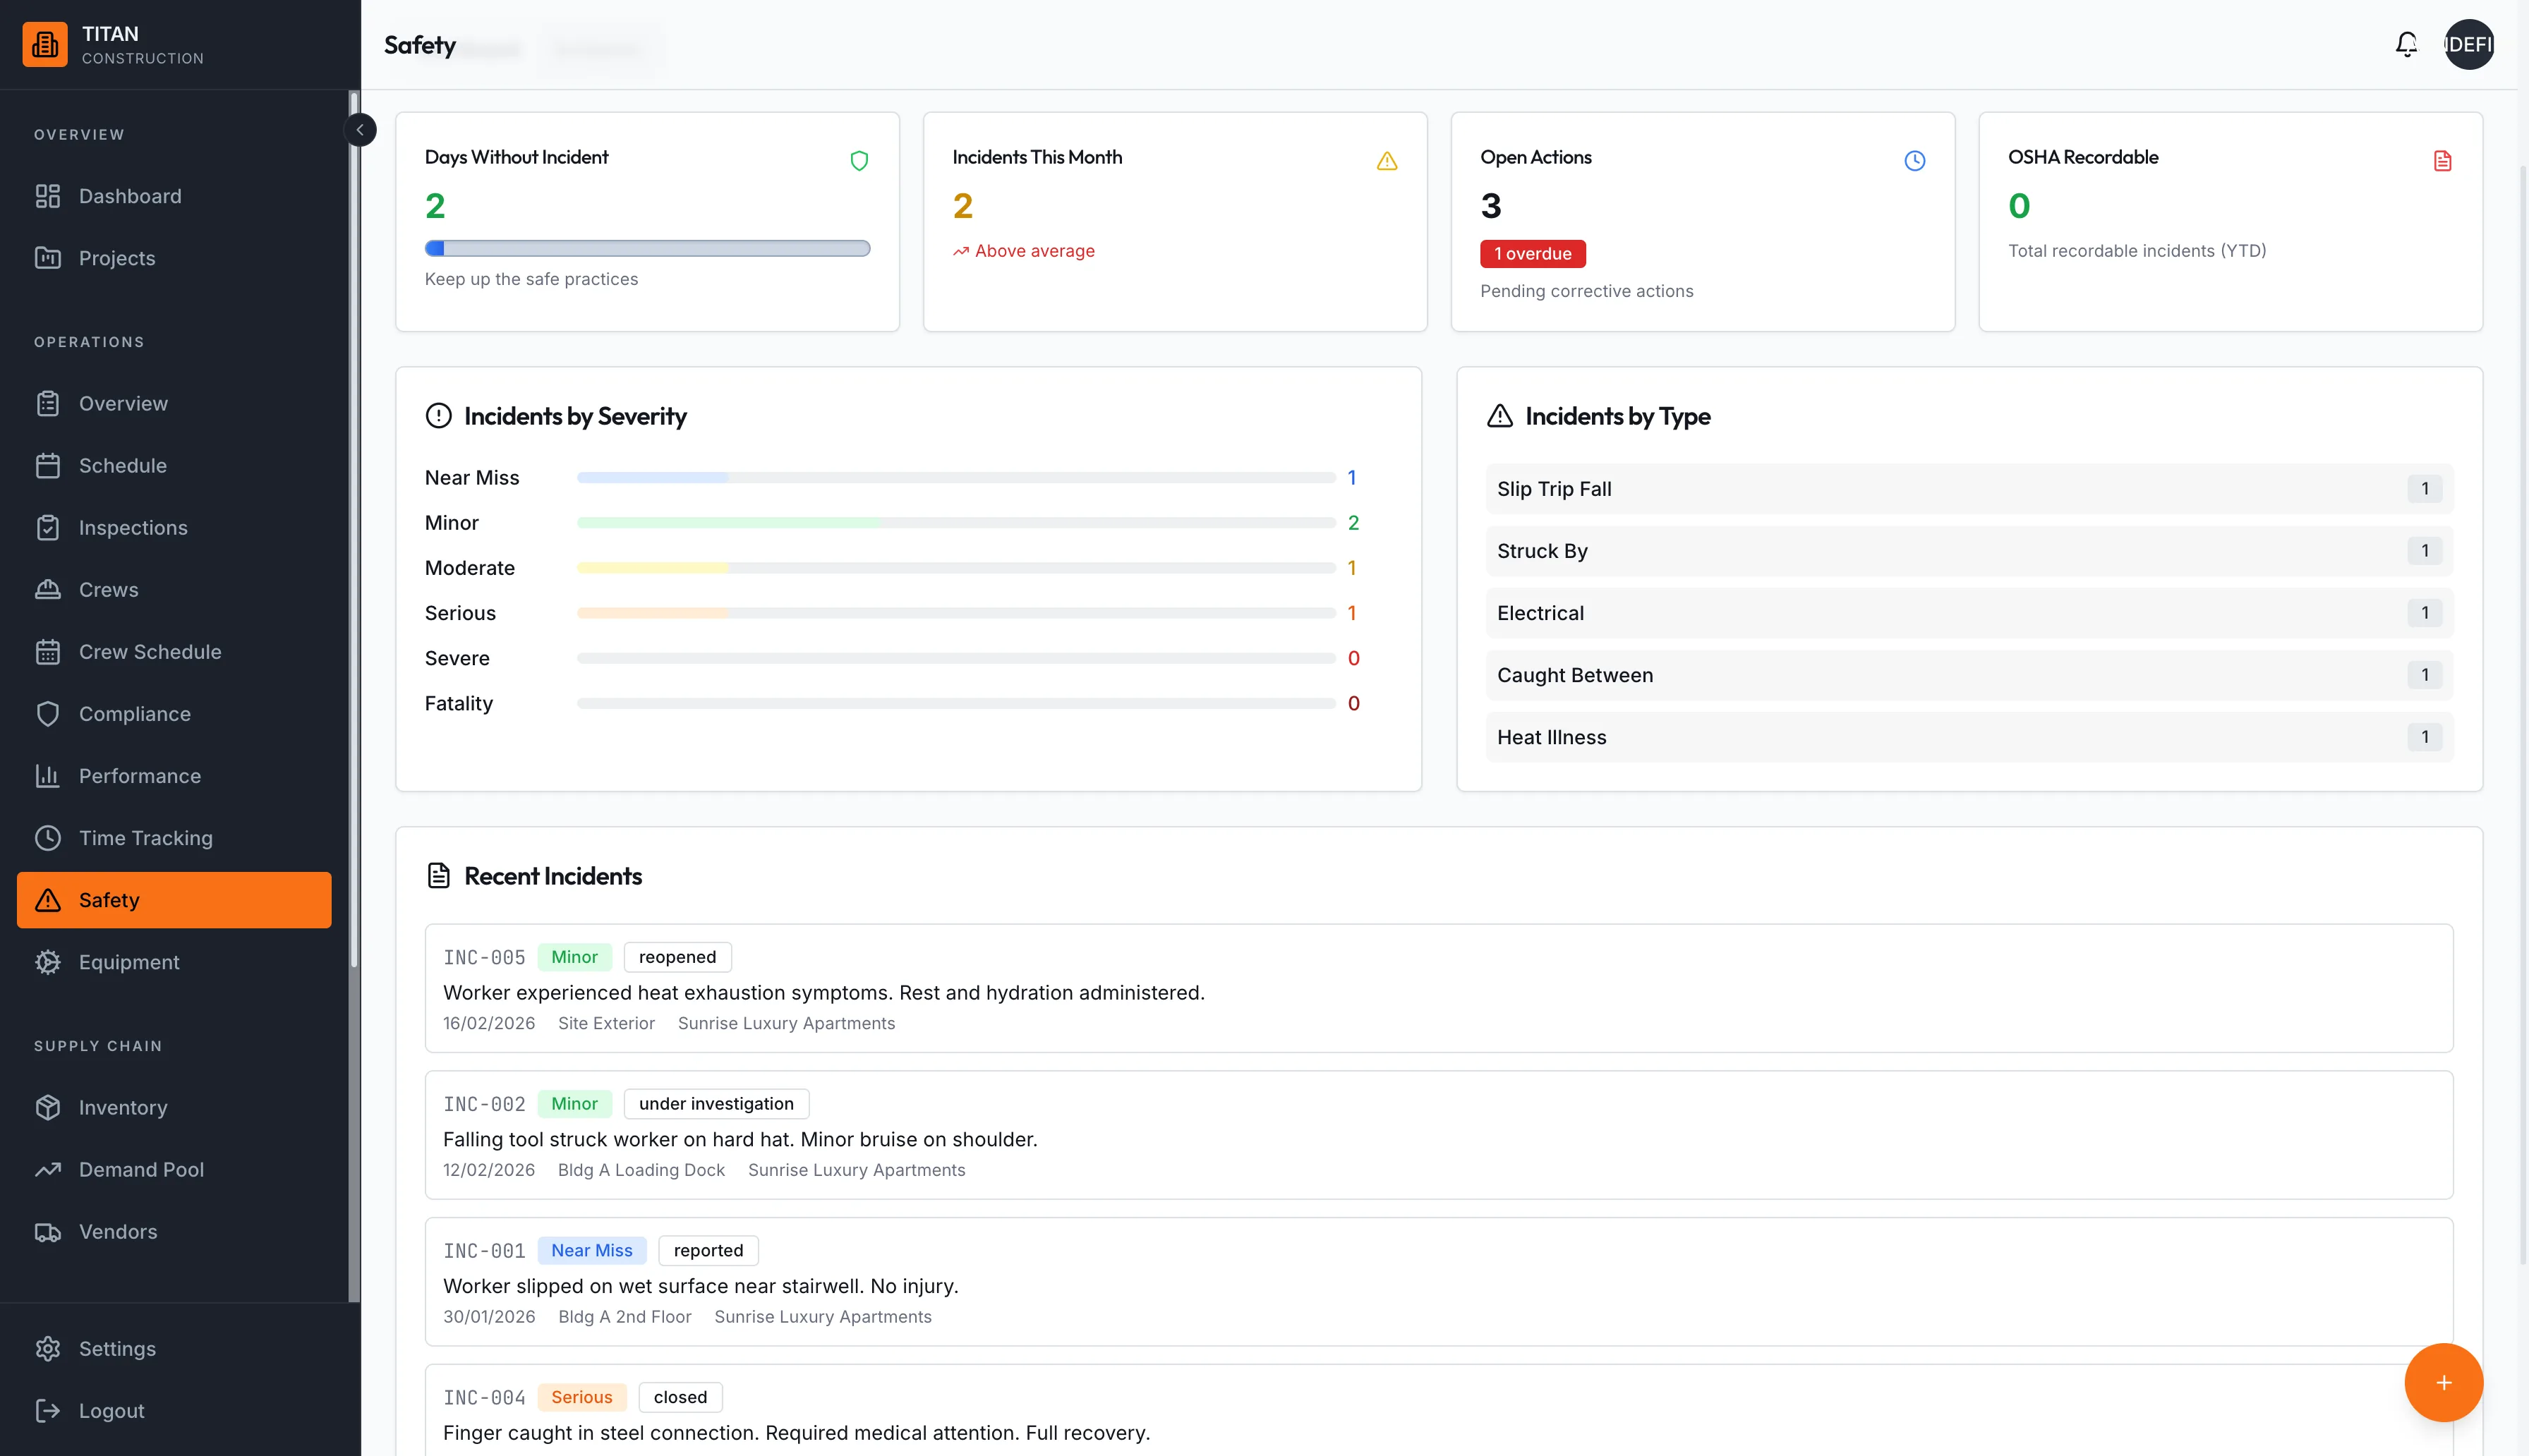Click the Electrical type row
Viewport: 2529px width, 1456px height.
point(1970,613)
